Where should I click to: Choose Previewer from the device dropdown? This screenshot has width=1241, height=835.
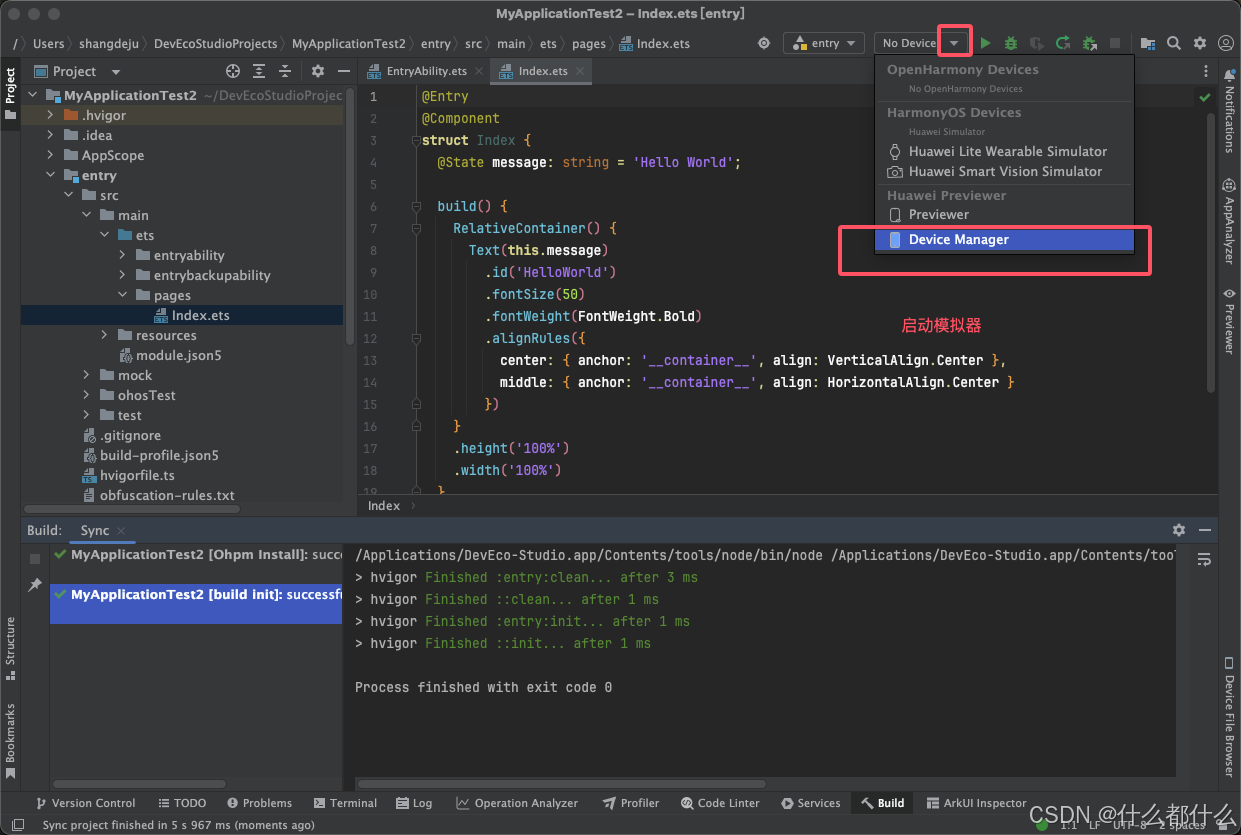(1004, 214)
